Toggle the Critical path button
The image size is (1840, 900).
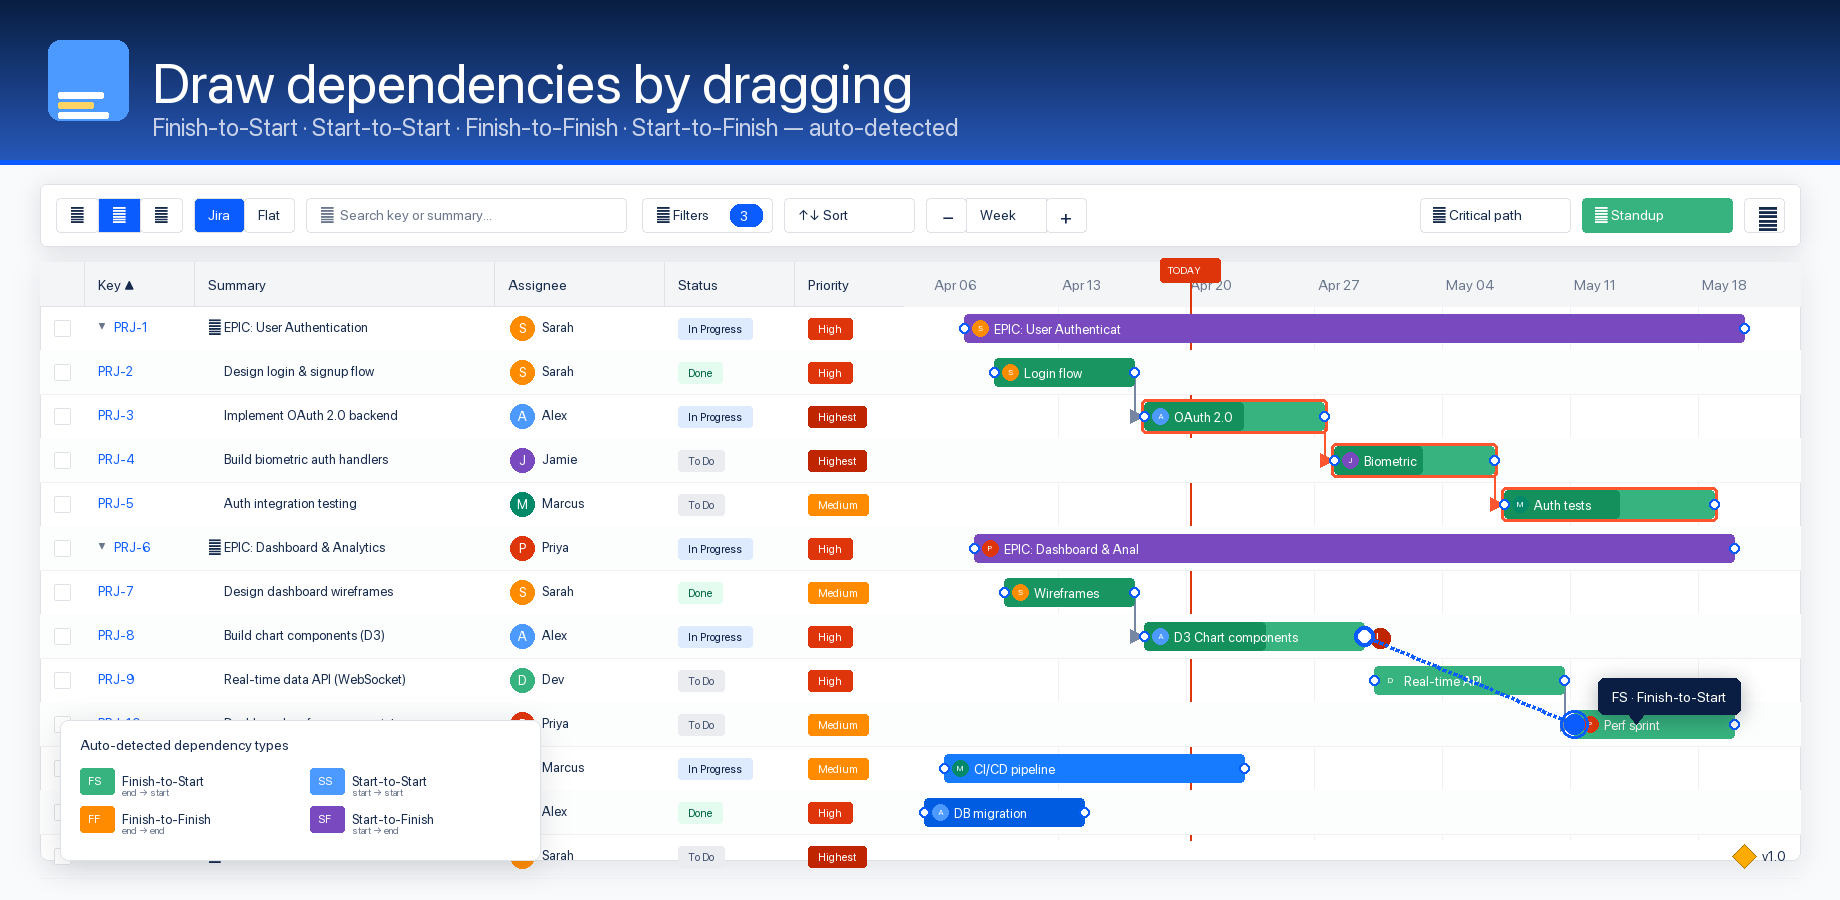(x=1494, y=216)
